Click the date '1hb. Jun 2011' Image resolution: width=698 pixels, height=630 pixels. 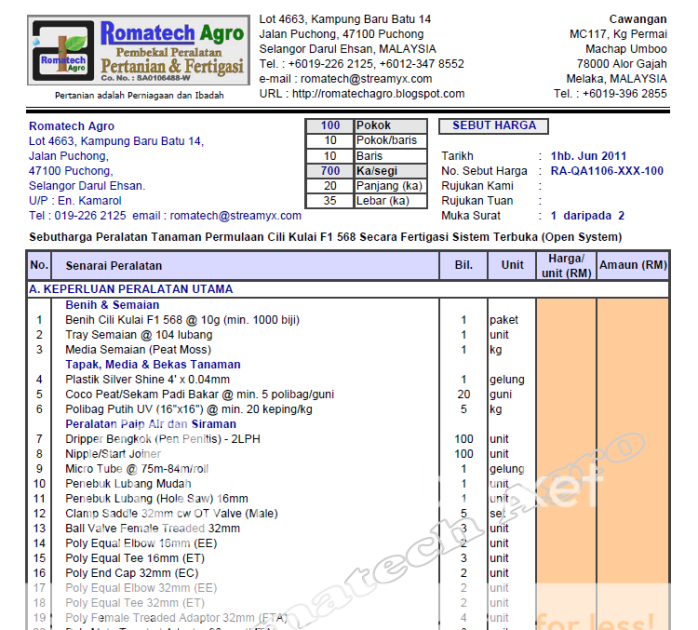point(588,156)
